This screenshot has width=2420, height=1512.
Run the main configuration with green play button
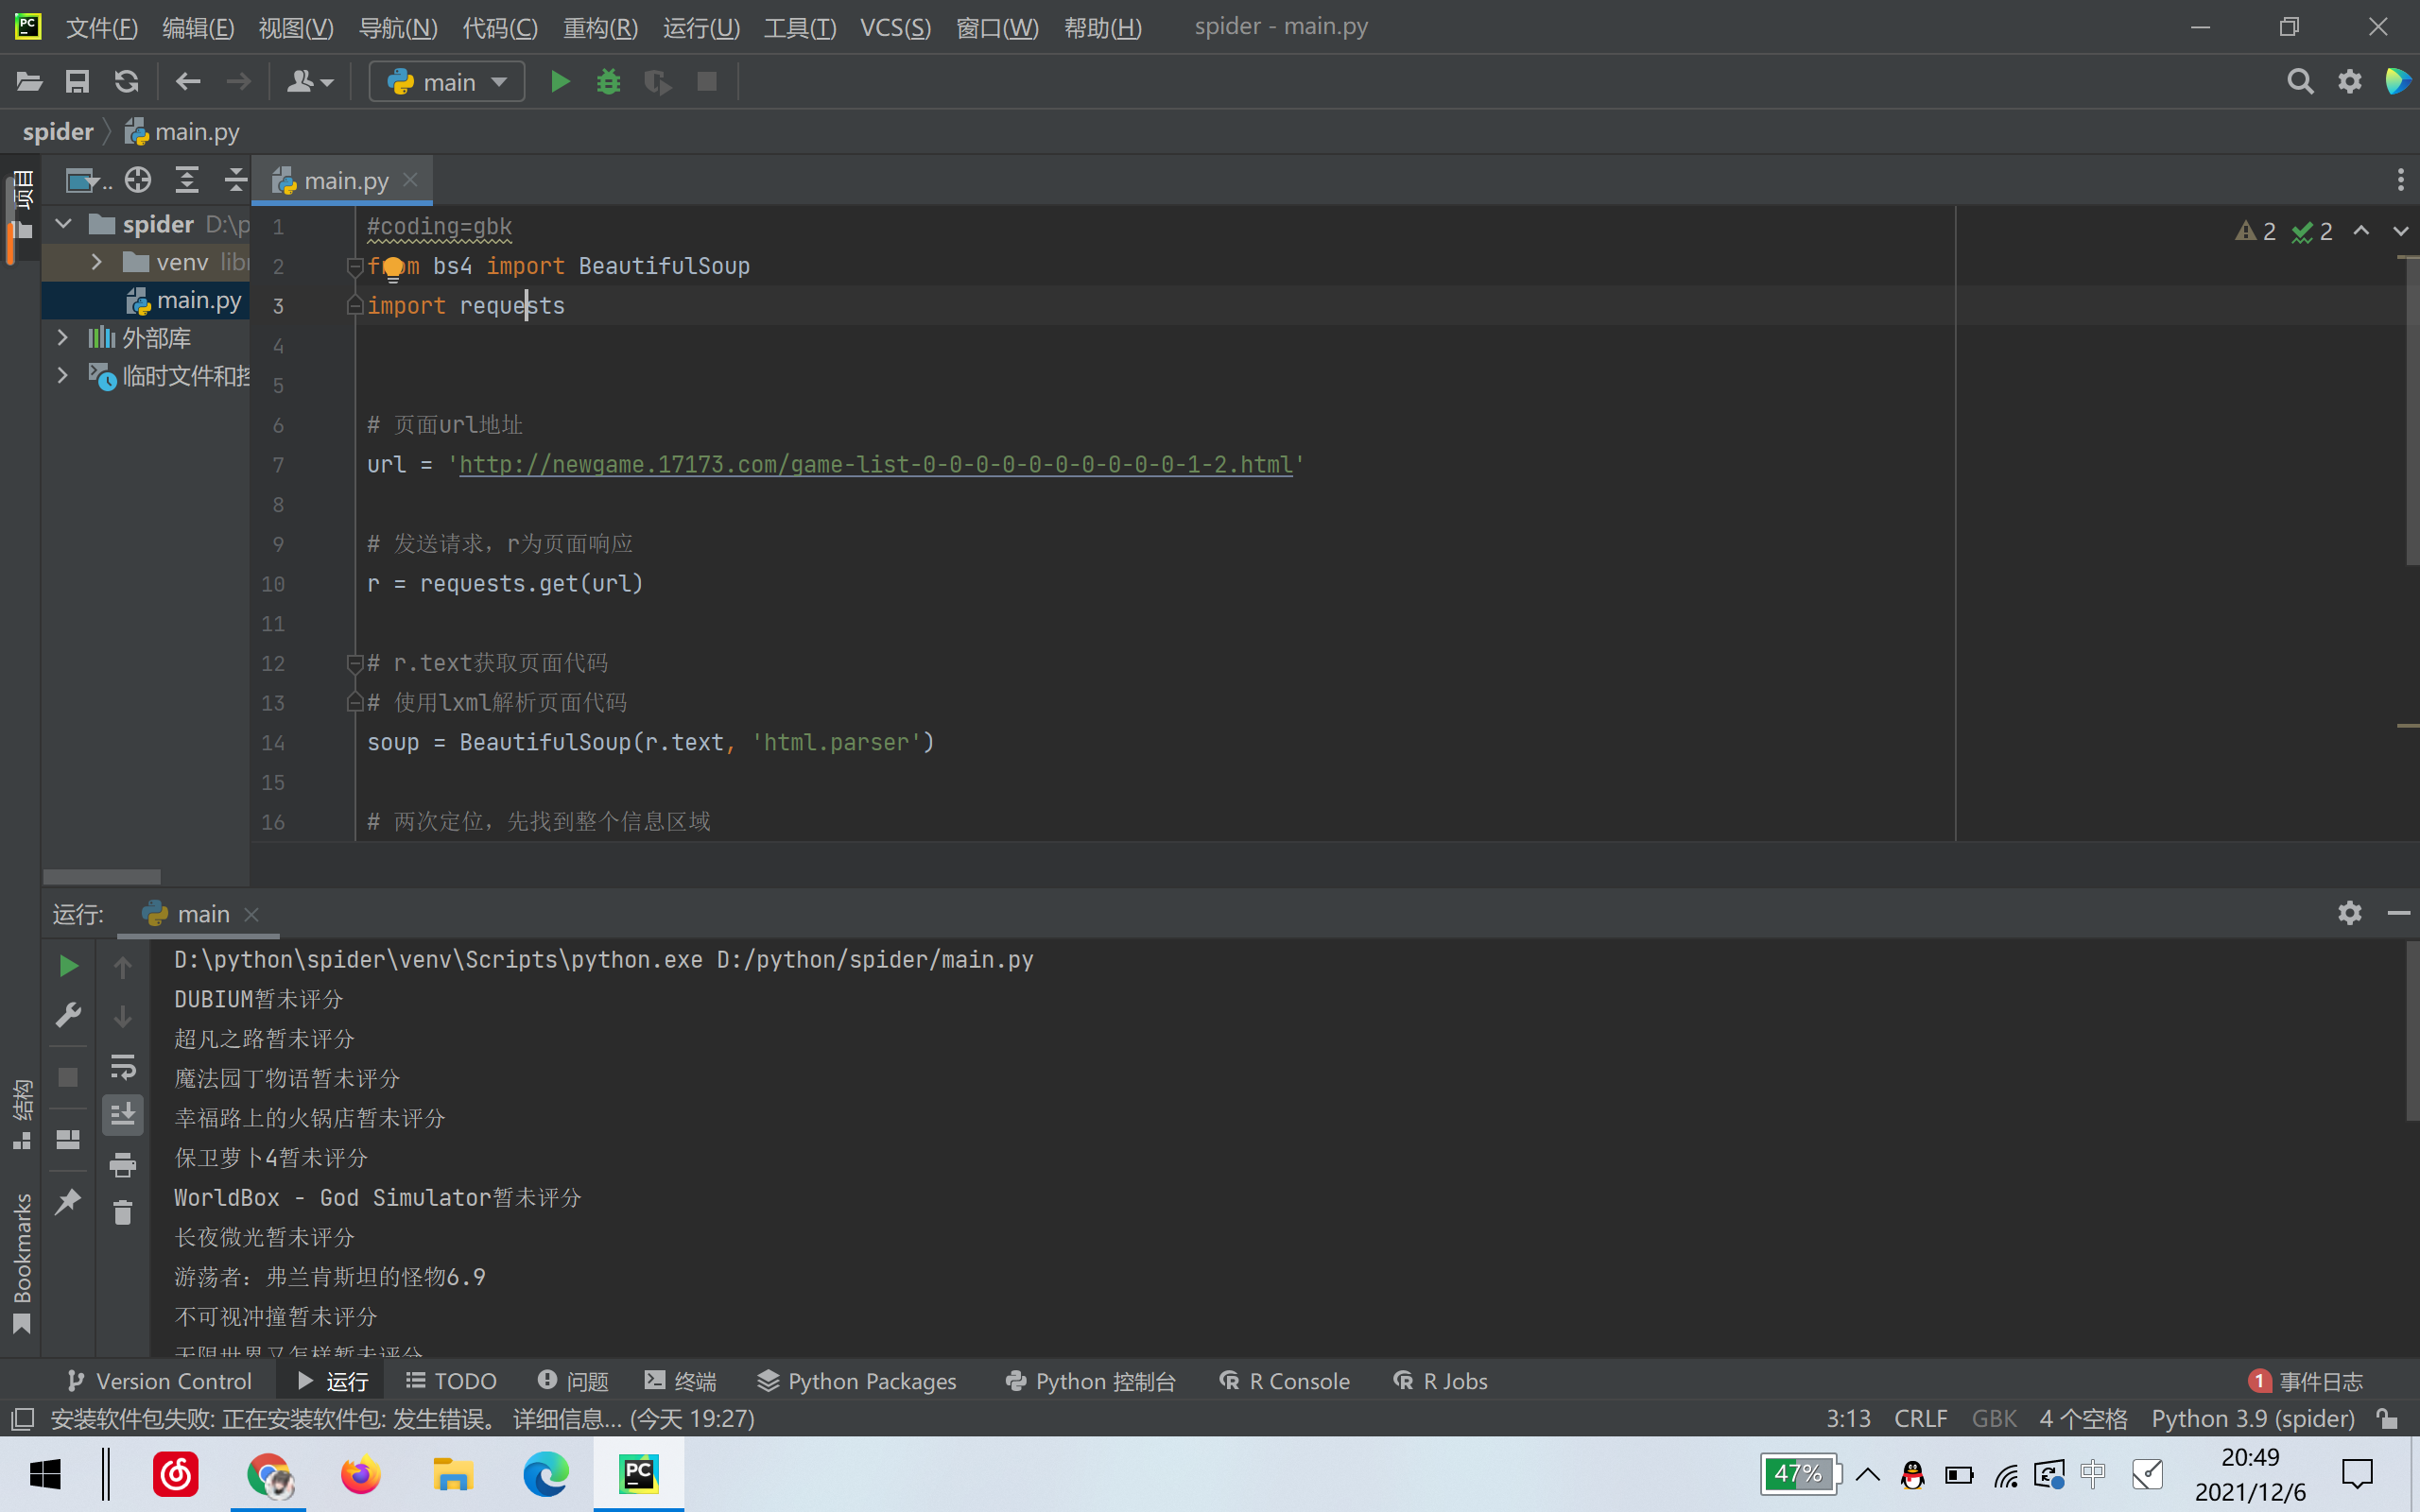tap(560, 82)
